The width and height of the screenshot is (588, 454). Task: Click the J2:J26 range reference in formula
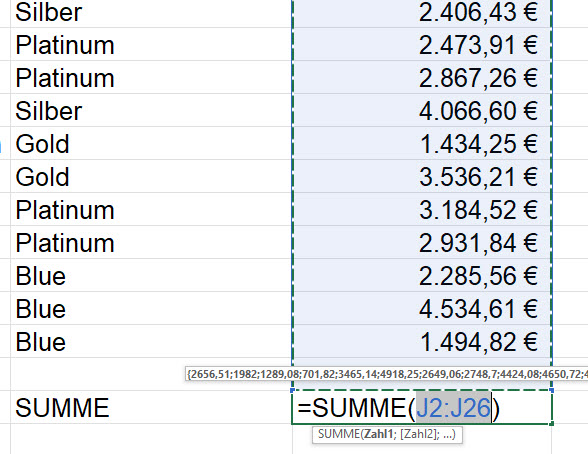point(453,408)
